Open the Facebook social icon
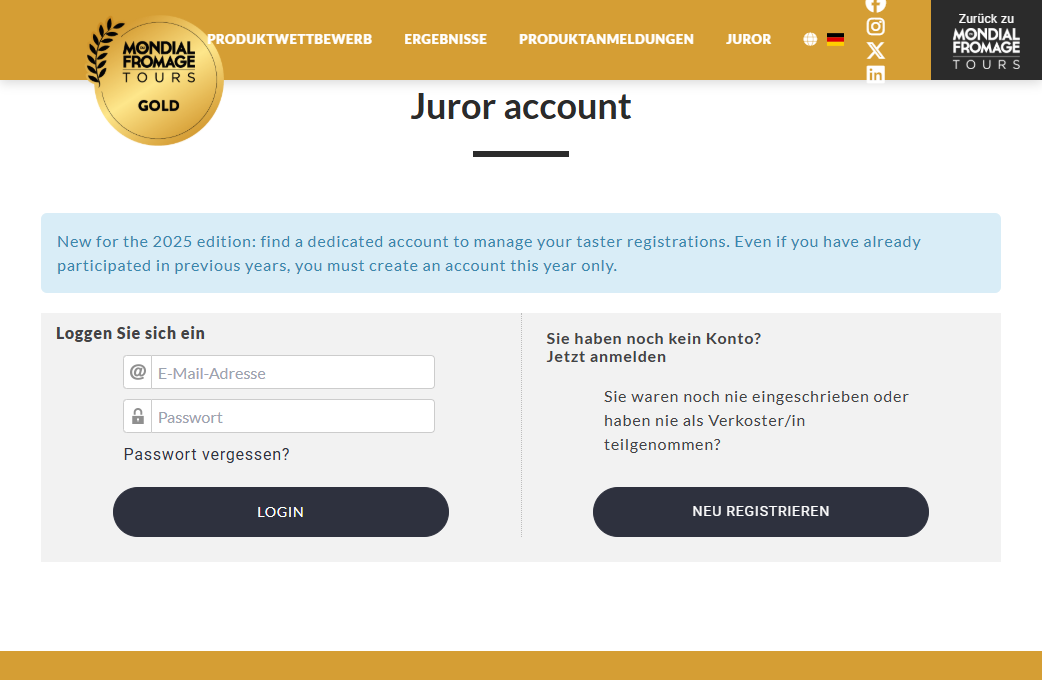1042x680 pixels. [875, 5]
